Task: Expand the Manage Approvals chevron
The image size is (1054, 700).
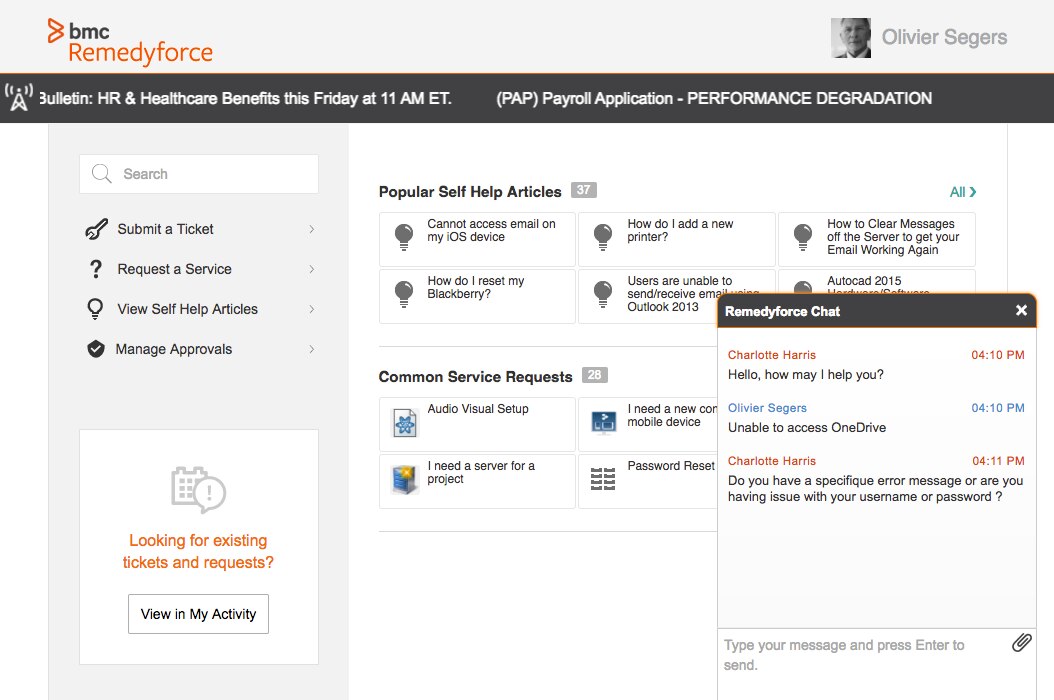Action: point(311,349)
